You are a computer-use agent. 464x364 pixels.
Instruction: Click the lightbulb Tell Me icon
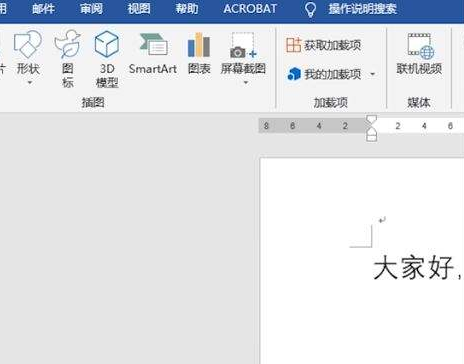coord(310,9)
